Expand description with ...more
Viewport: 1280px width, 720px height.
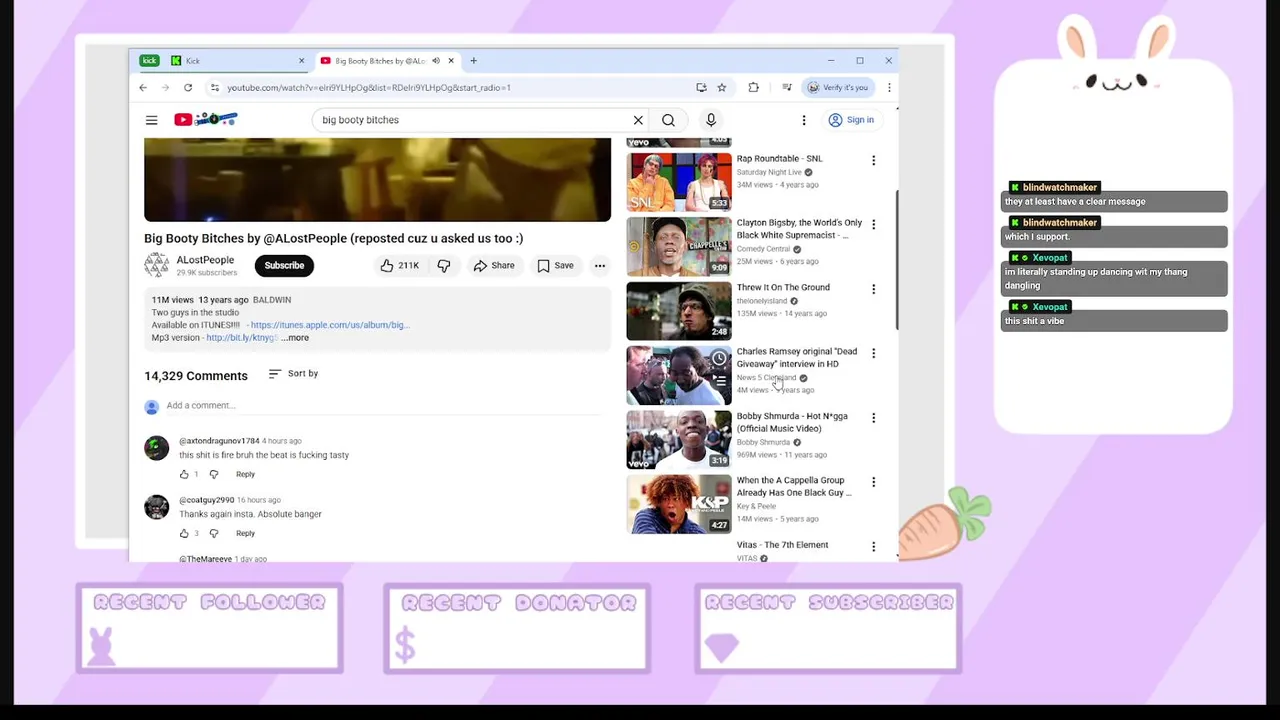[x=295, y=338]
